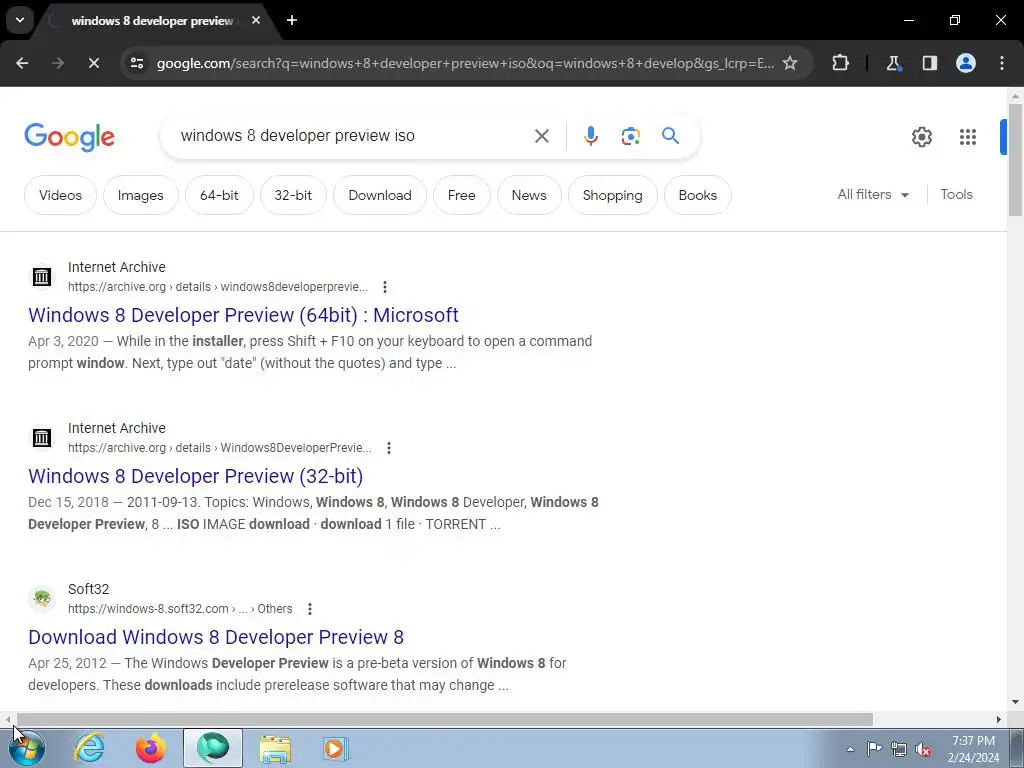Expand the All filters dropdown

pyautogui.click(x=873, y=195)
